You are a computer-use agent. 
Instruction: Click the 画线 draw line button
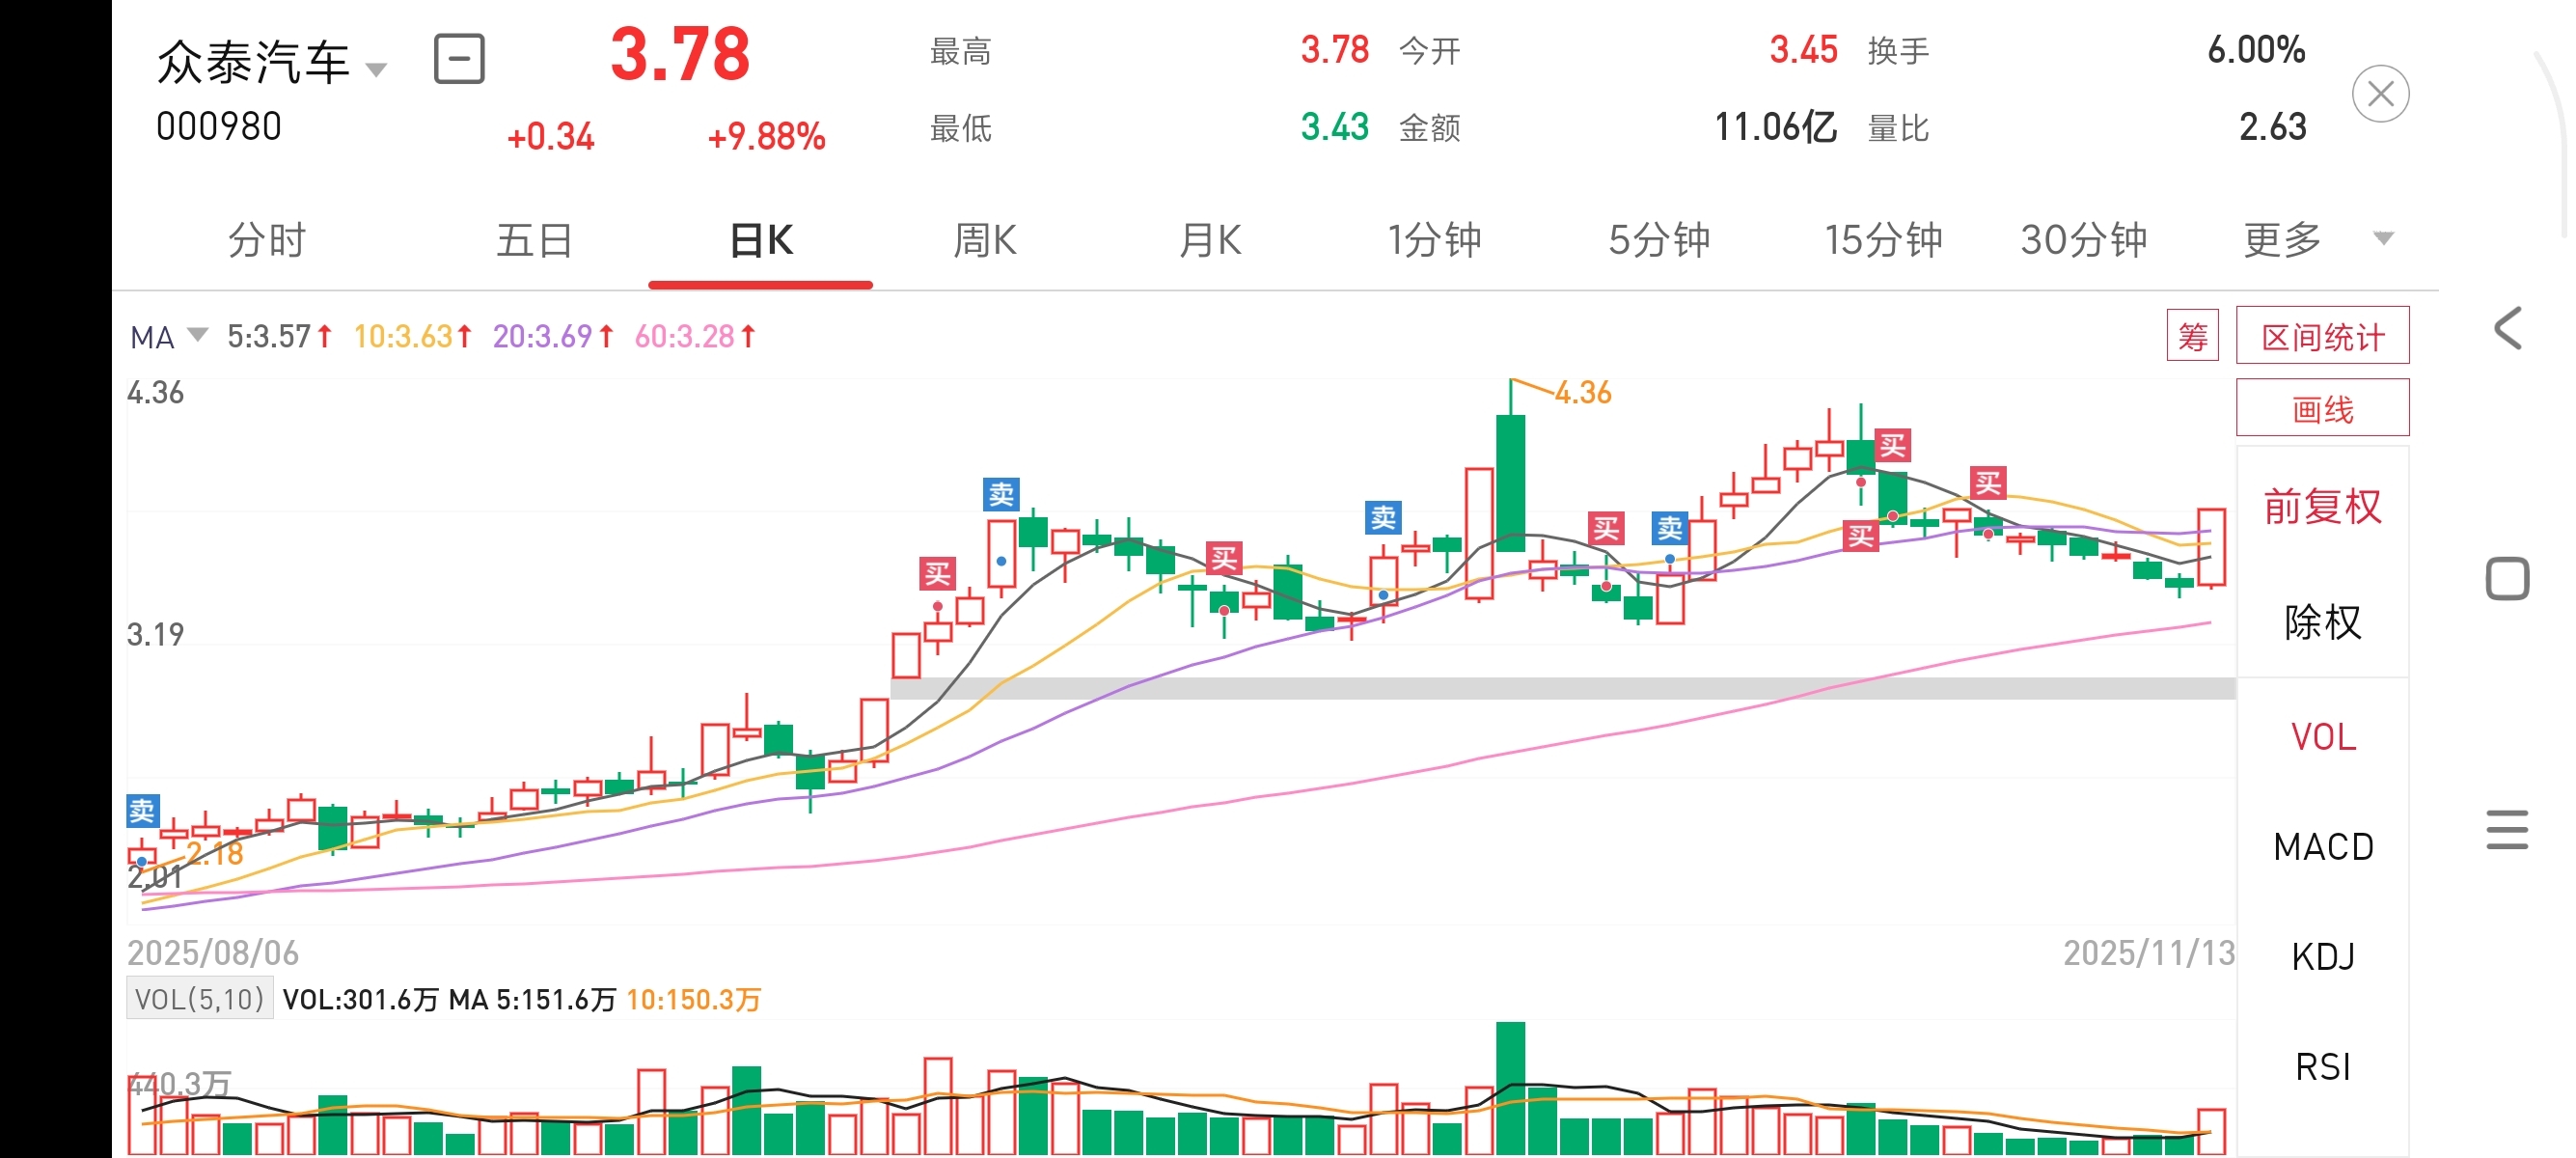(2322, 409)
